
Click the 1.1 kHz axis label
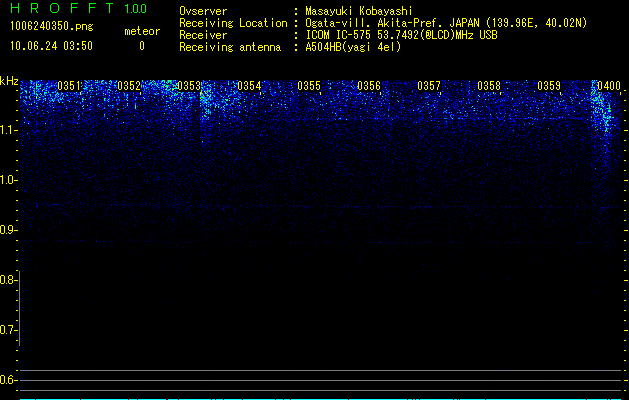point(8,130)
